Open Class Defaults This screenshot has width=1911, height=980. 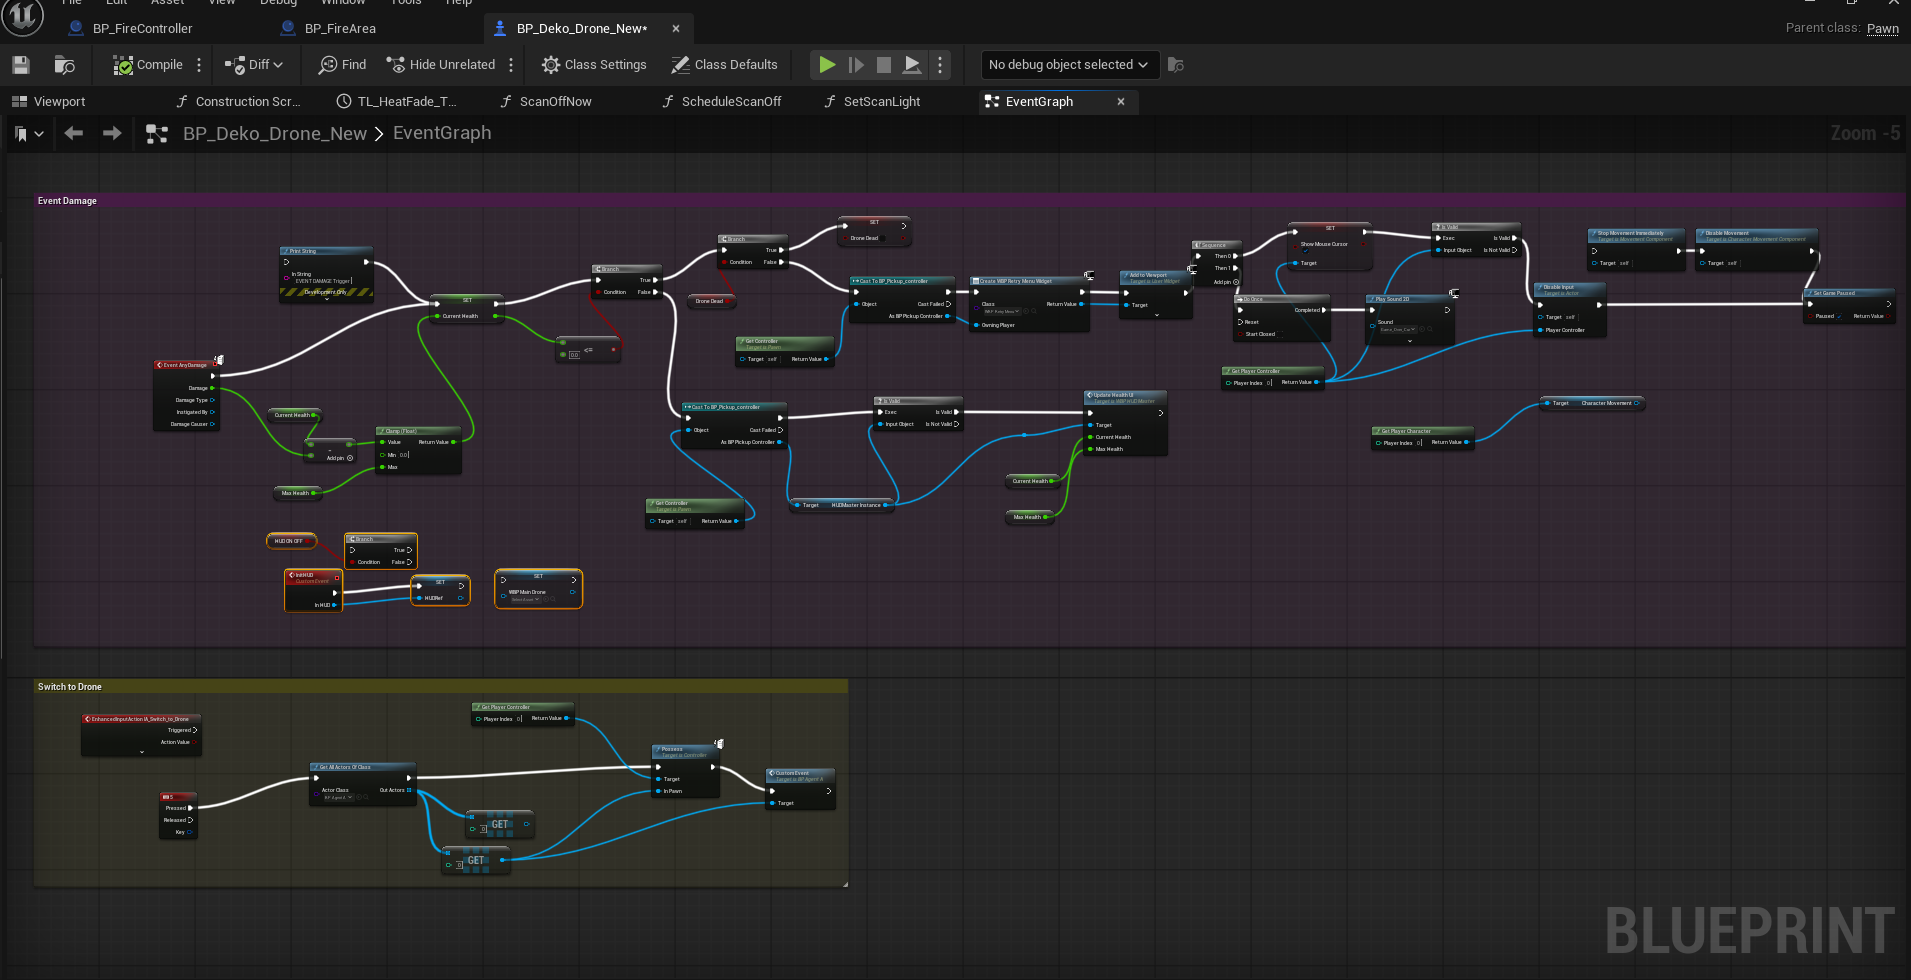724,65
